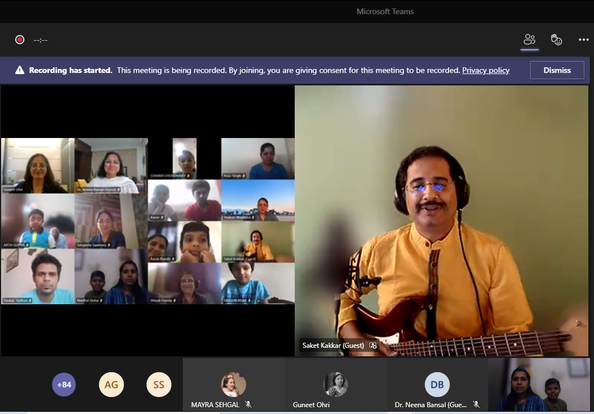This screenshot has width=594, height=414.
Task: Click Guneet Ohri's profile picture
Action: click(335, 384)
